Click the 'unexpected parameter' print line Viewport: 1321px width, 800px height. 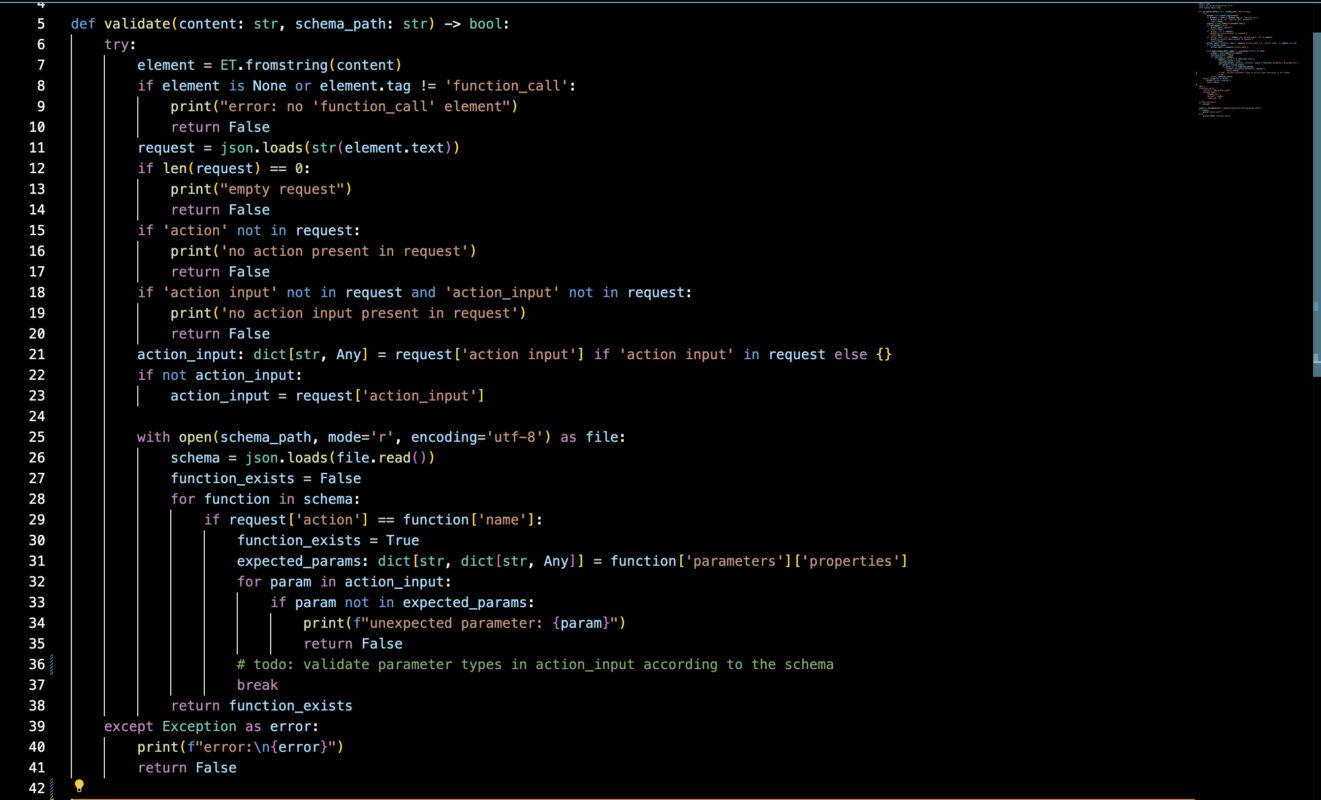(464, 623)
